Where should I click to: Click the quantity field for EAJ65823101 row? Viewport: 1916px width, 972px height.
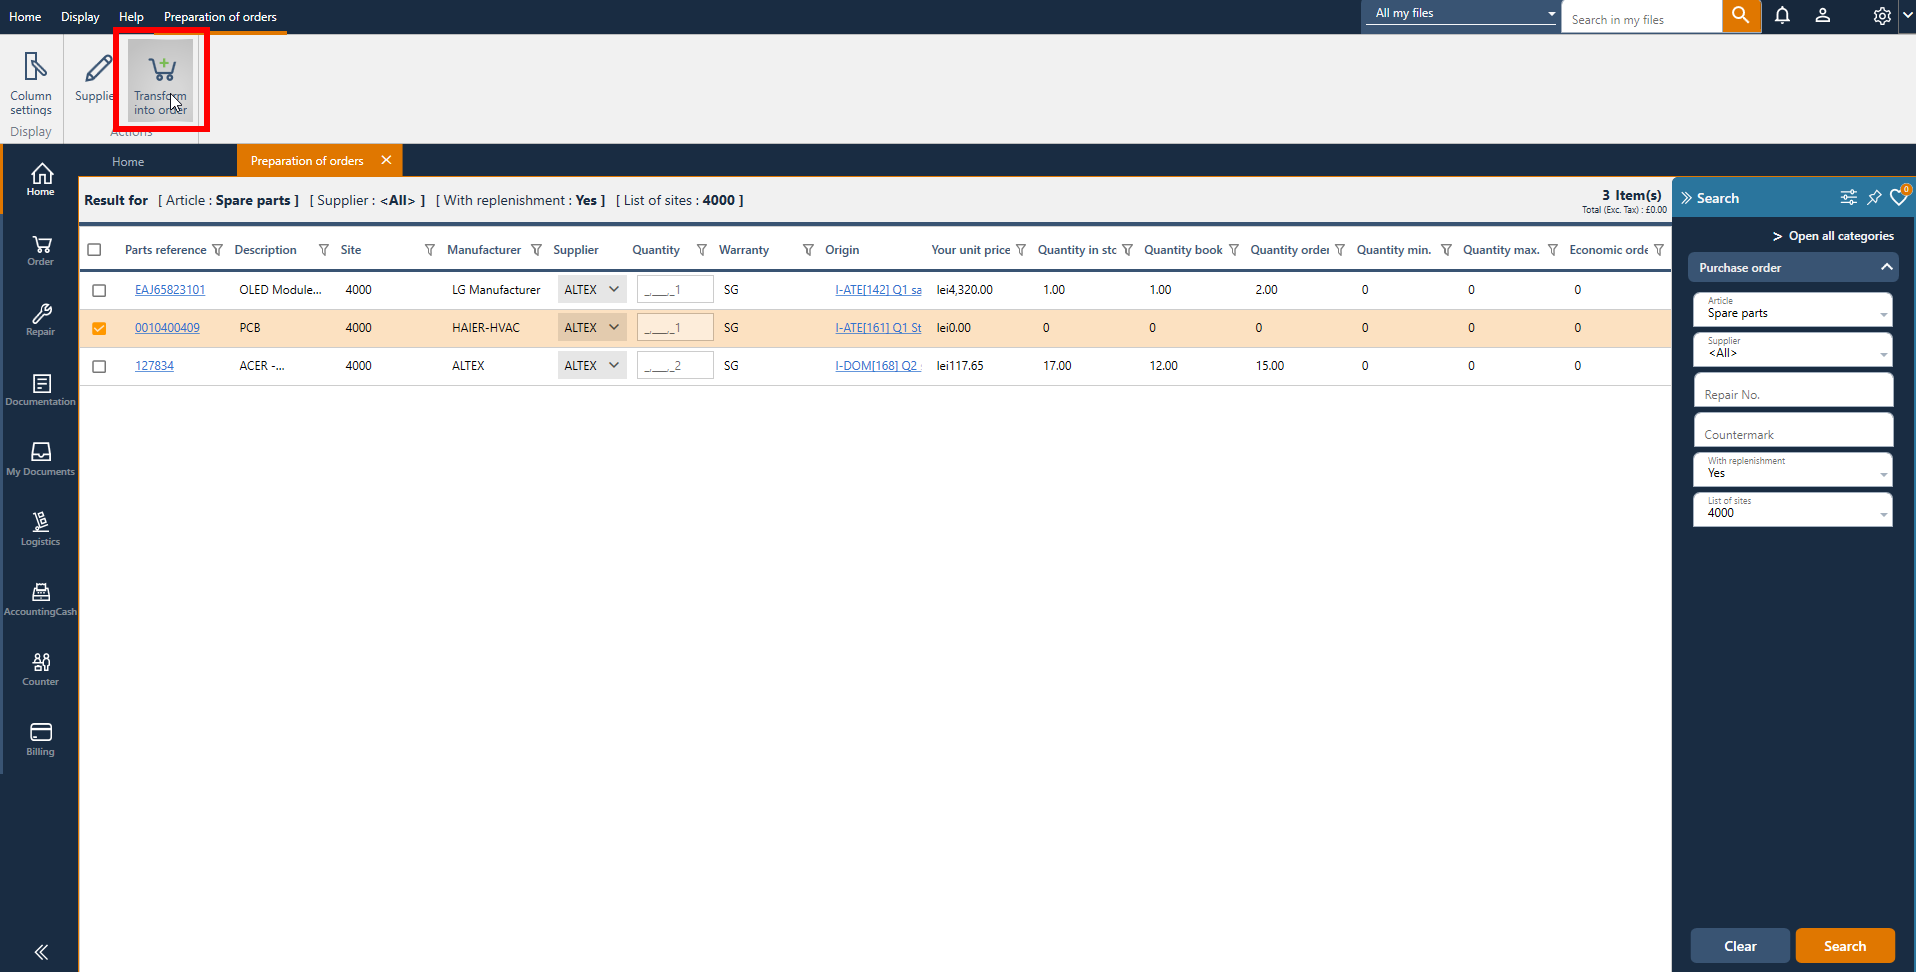675,289
